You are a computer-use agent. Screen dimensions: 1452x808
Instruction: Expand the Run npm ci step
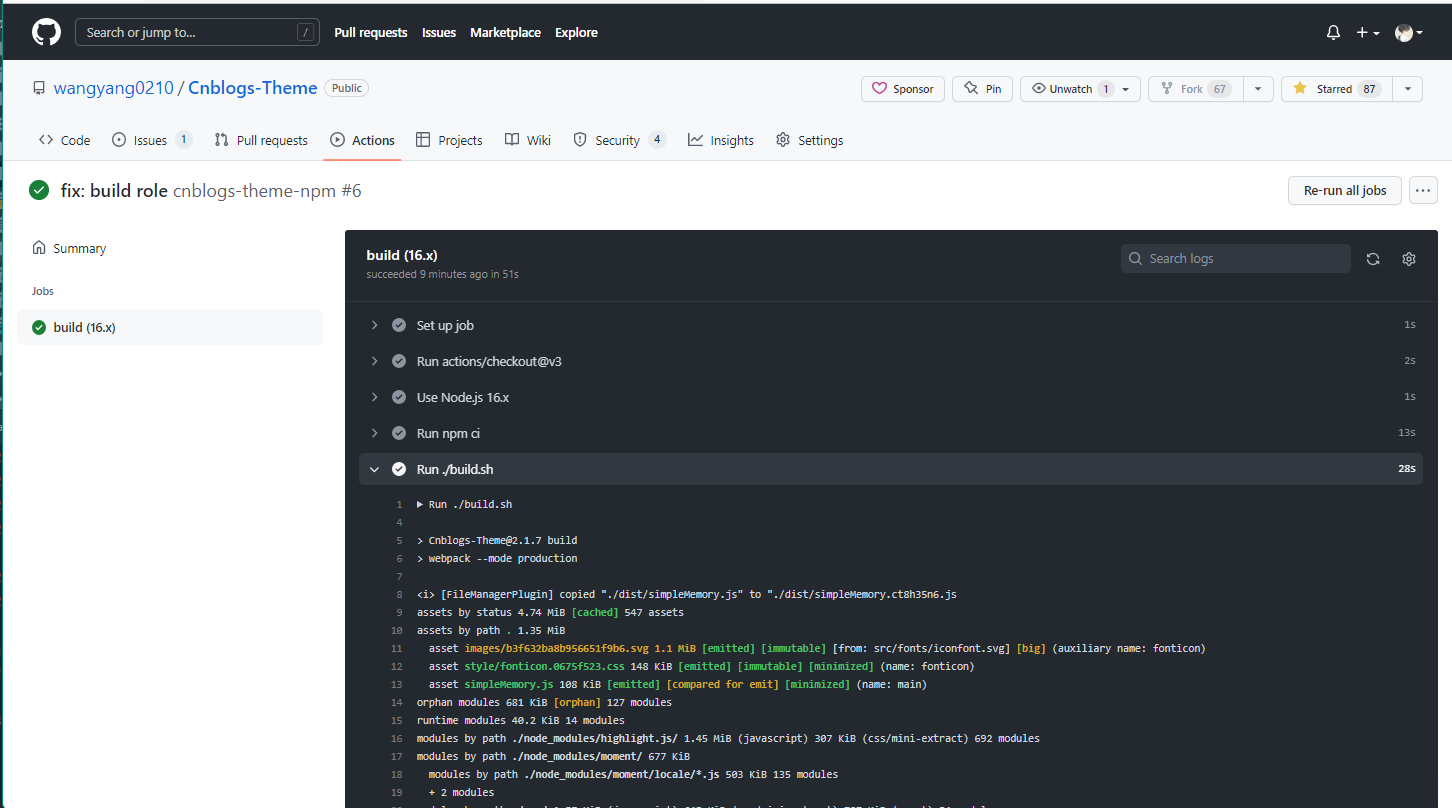point(374,433)
